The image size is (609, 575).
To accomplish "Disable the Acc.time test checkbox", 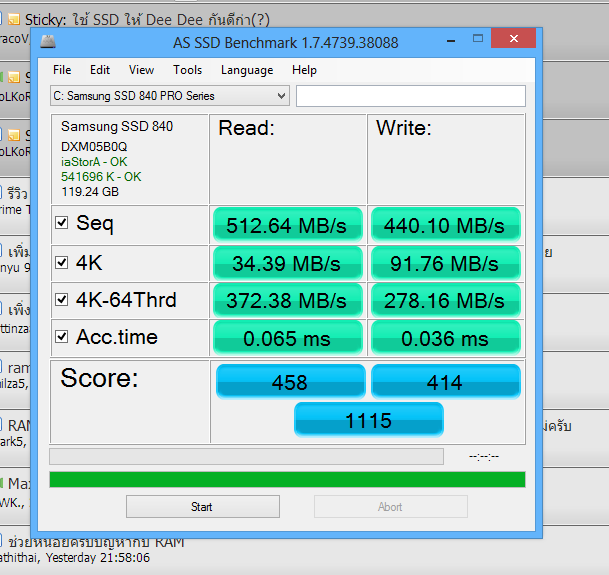I will 62,336.
